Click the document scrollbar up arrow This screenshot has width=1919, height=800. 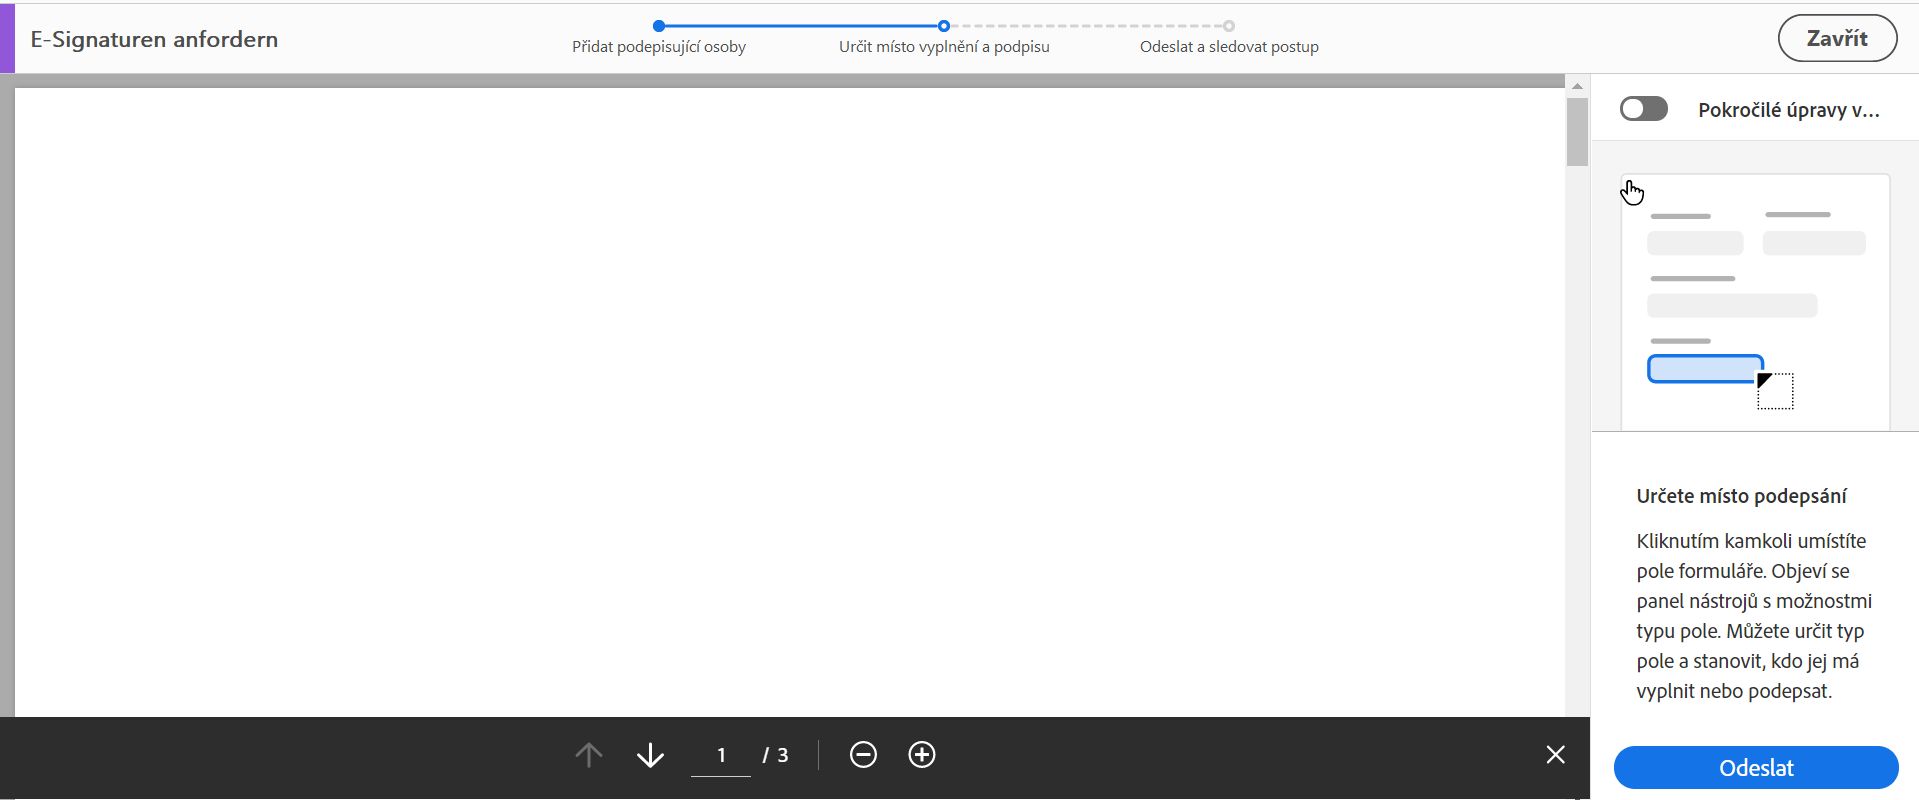click(1577, 87)
